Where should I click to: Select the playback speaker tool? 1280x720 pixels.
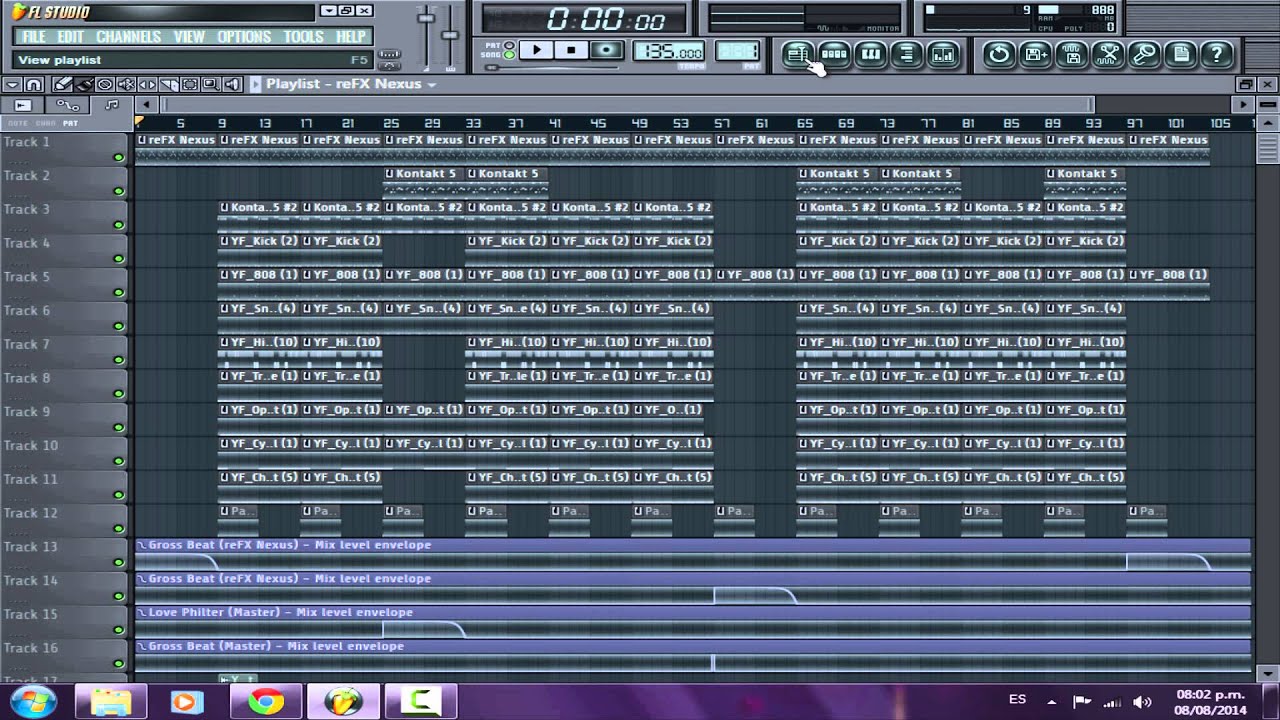(232, 84)
